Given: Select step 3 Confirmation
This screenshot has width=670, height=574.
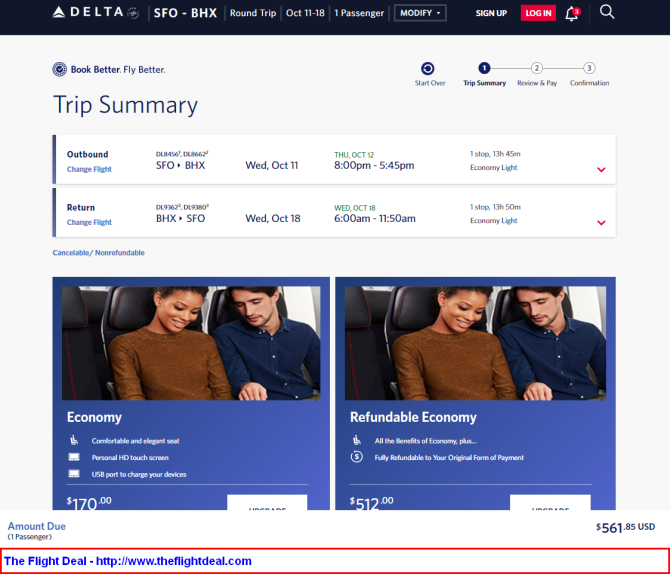Looking at the screenshot, I should pyautogui.click(x=589, y=68).
